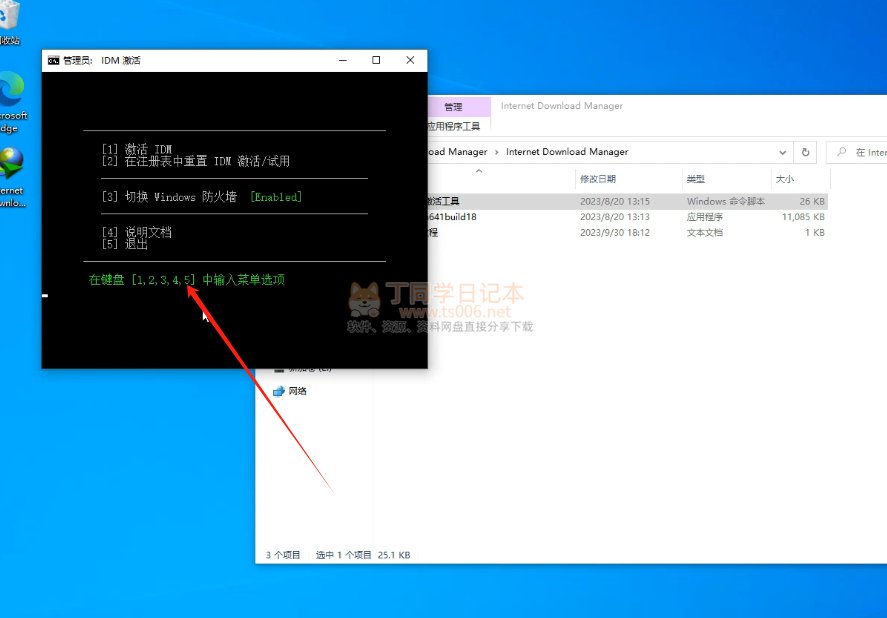This screenshot has height=618, width=887.
Task: Click the console icon in the IDM activation title bar
Action: (x=53, y=61)
